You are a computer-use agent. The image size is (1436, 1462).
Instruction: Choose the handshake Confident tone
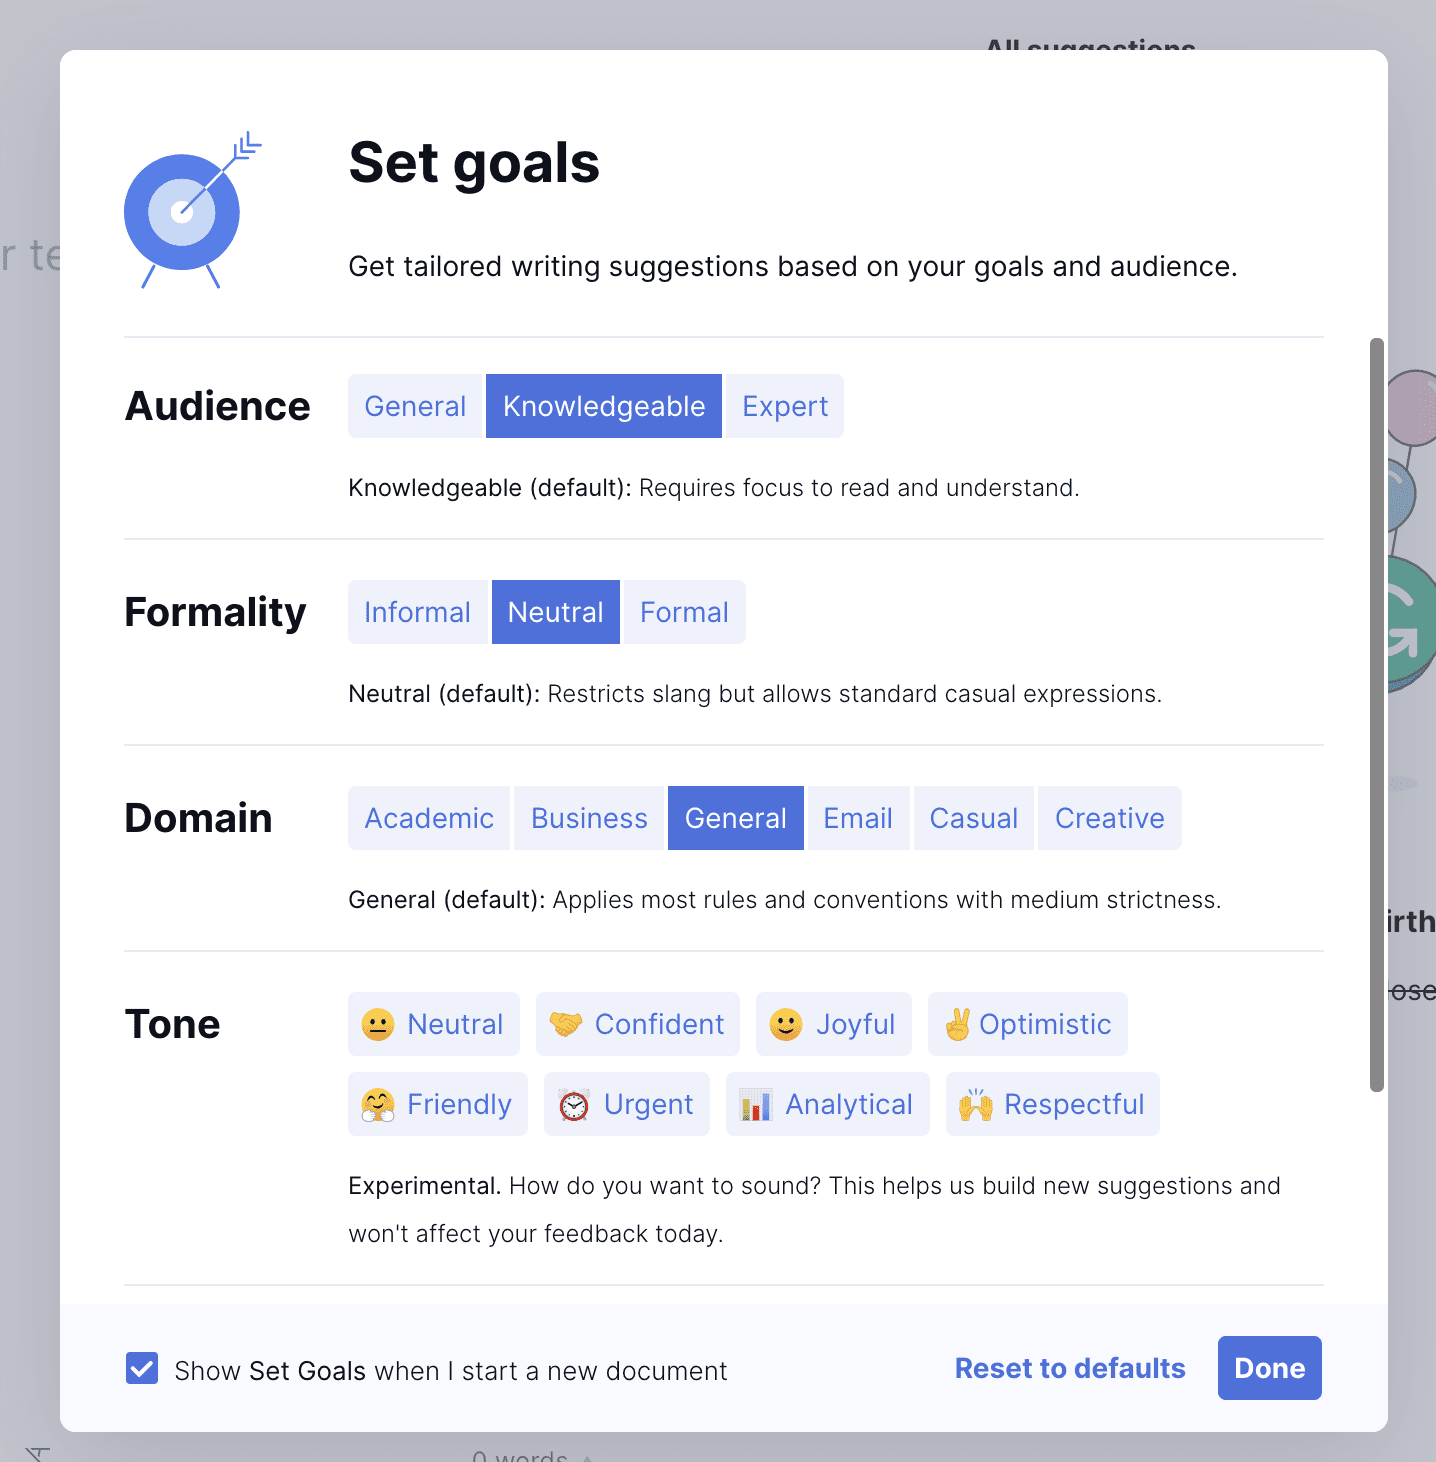[x=638, y=1024]
